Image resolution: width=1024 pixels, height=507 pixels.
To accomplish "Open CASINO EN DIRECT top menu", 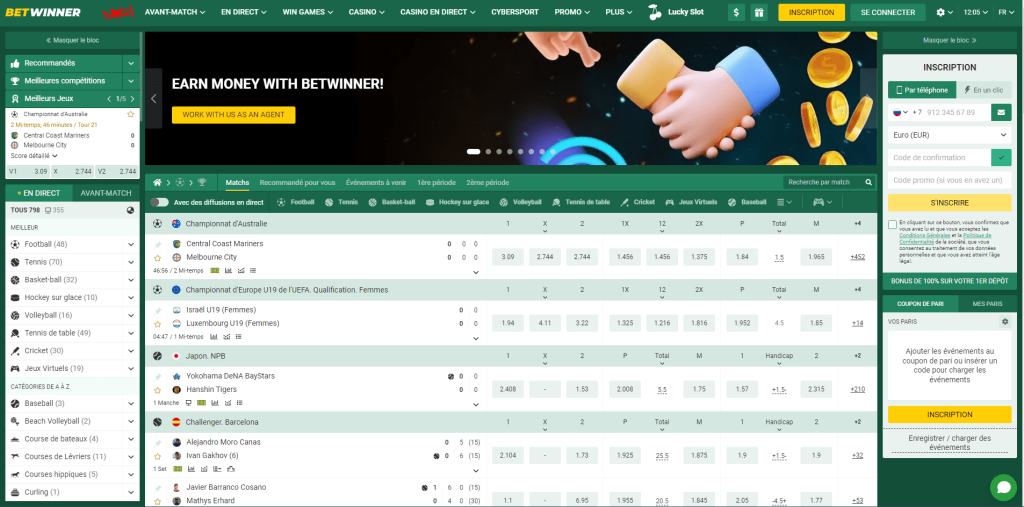I will pos(438,12).
